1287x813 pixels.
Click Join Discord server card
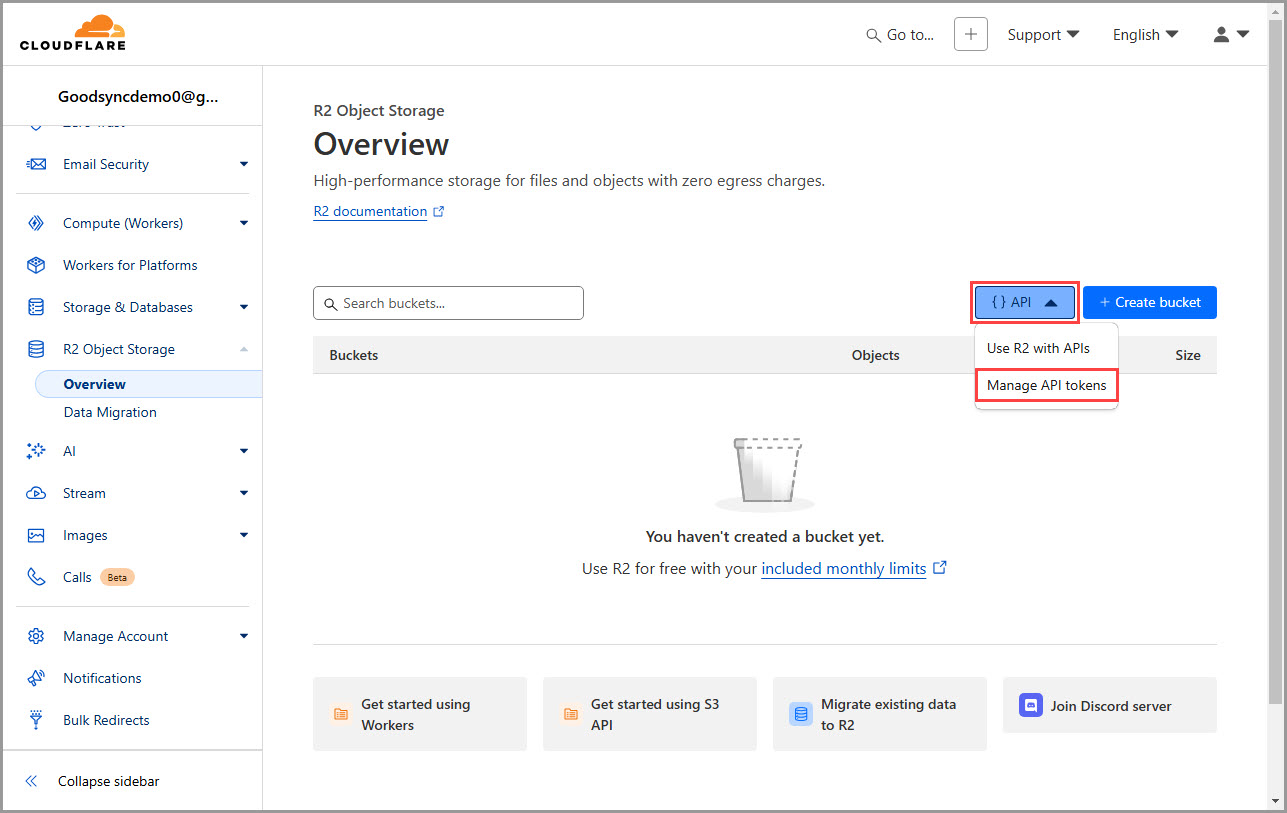(1110, 705)
